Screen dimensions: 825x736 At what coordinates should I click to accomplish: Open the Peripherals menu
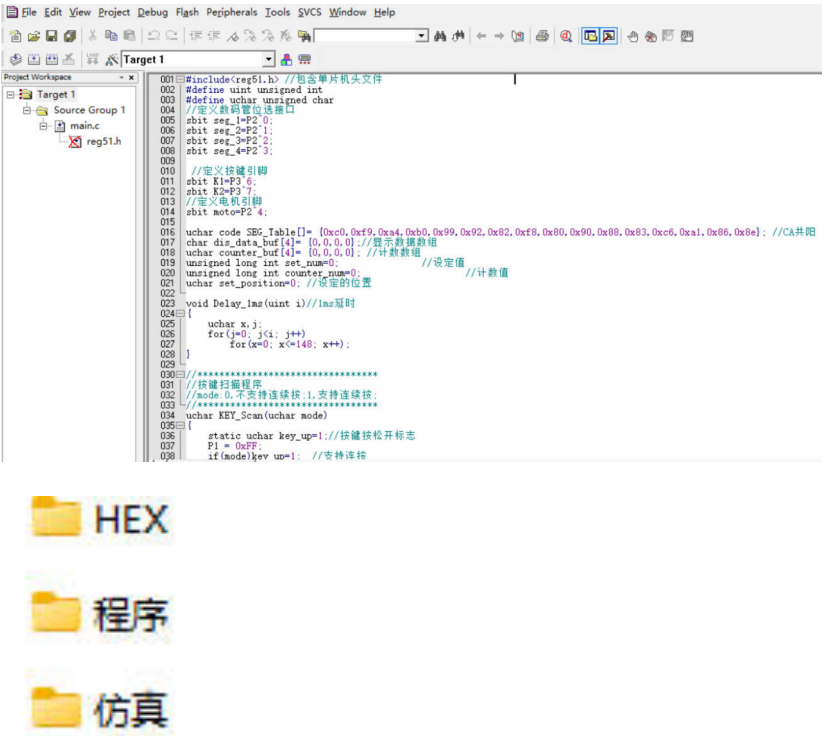click(x=231, y=12)
